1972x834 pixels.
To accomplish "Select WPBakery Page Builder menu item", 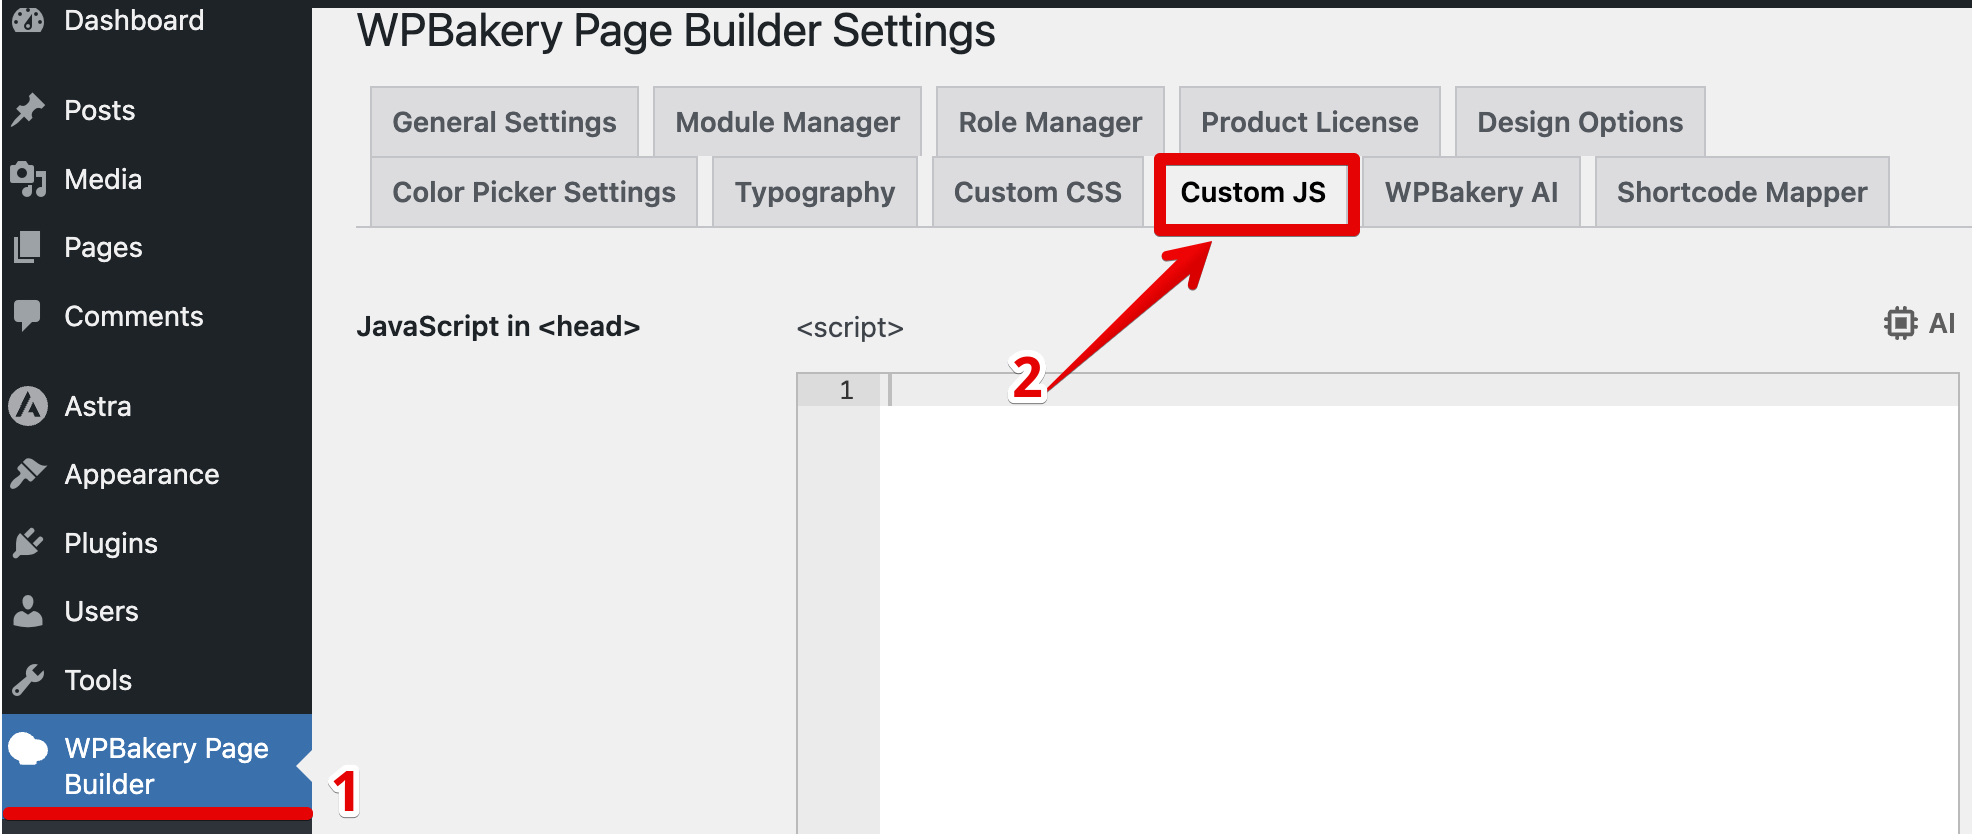I will click(156, 766).
